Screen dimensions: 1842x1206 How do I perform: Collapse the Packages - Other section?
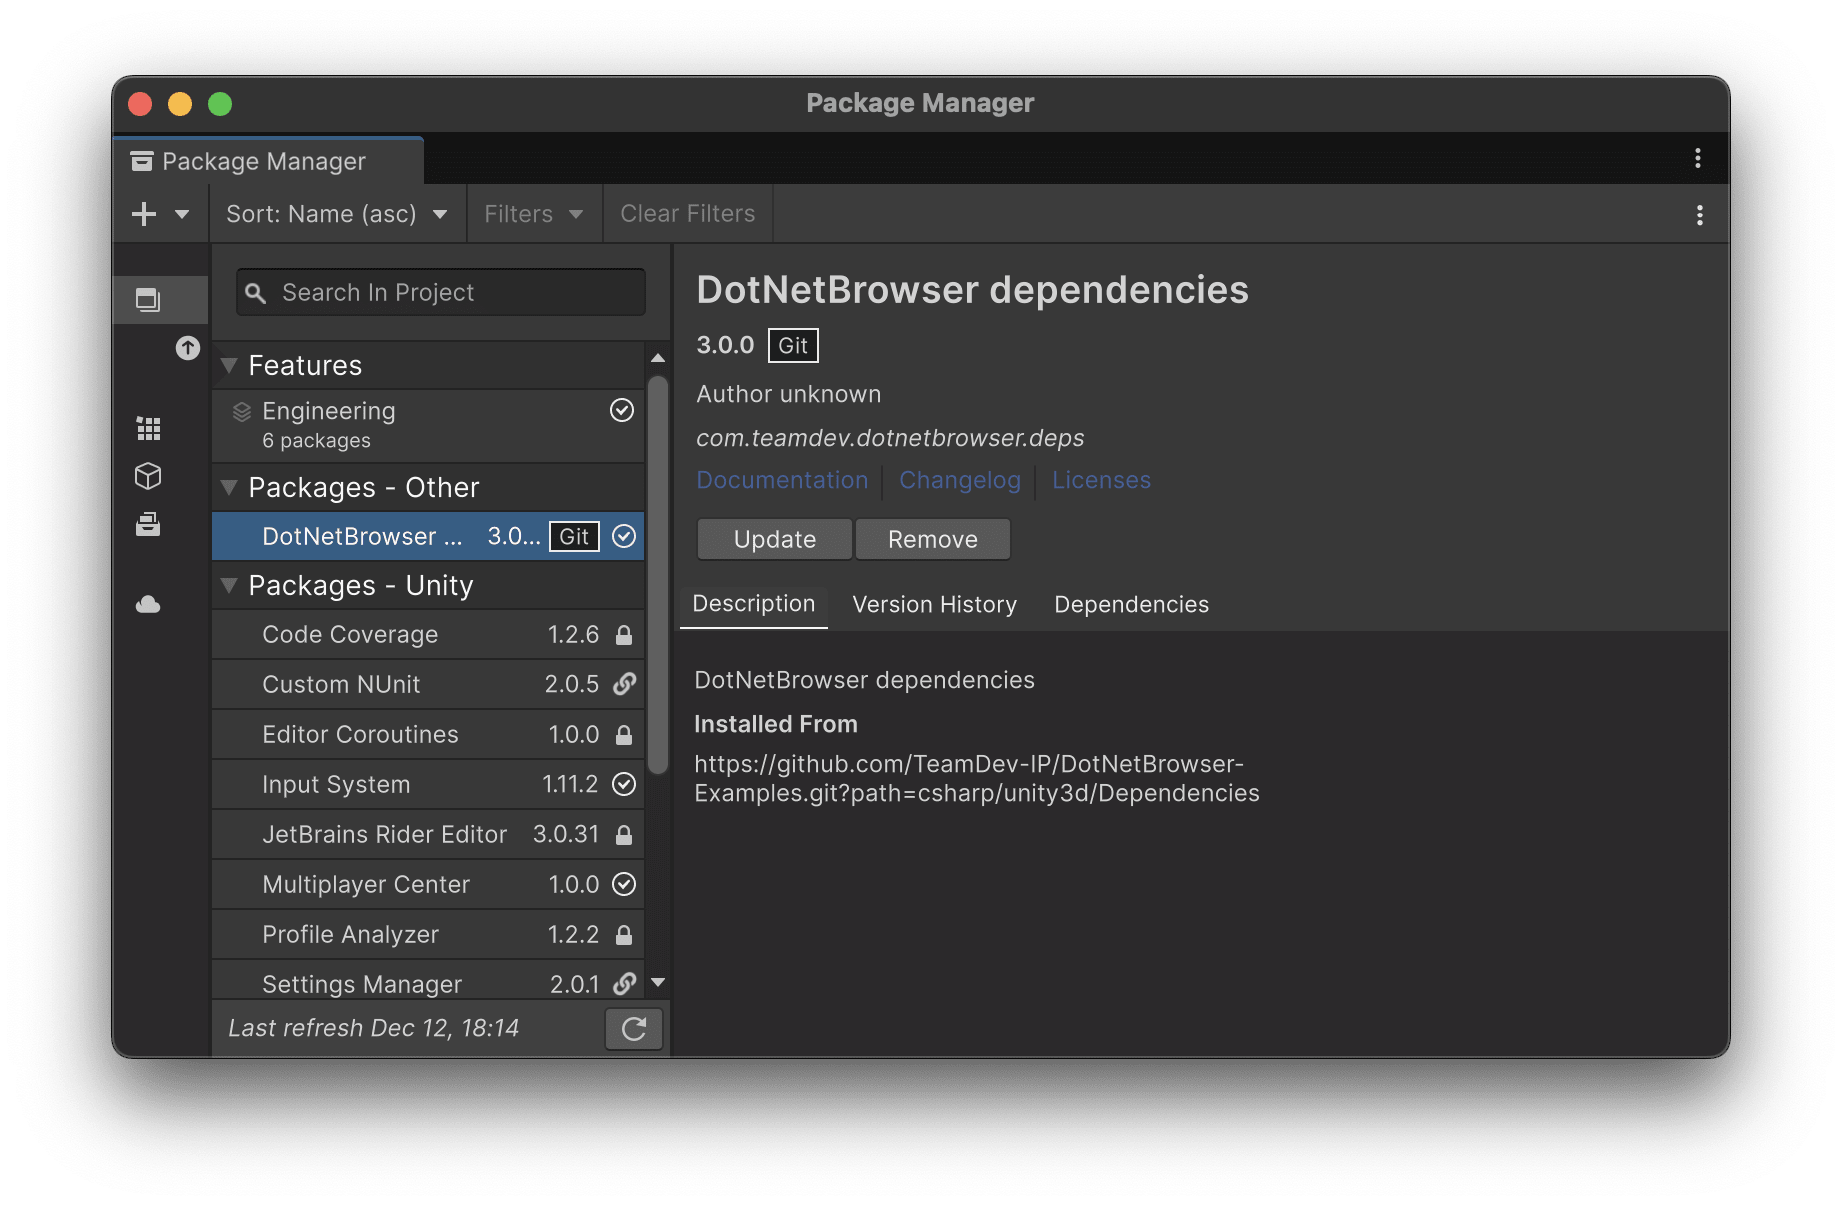tap(229, 487)
